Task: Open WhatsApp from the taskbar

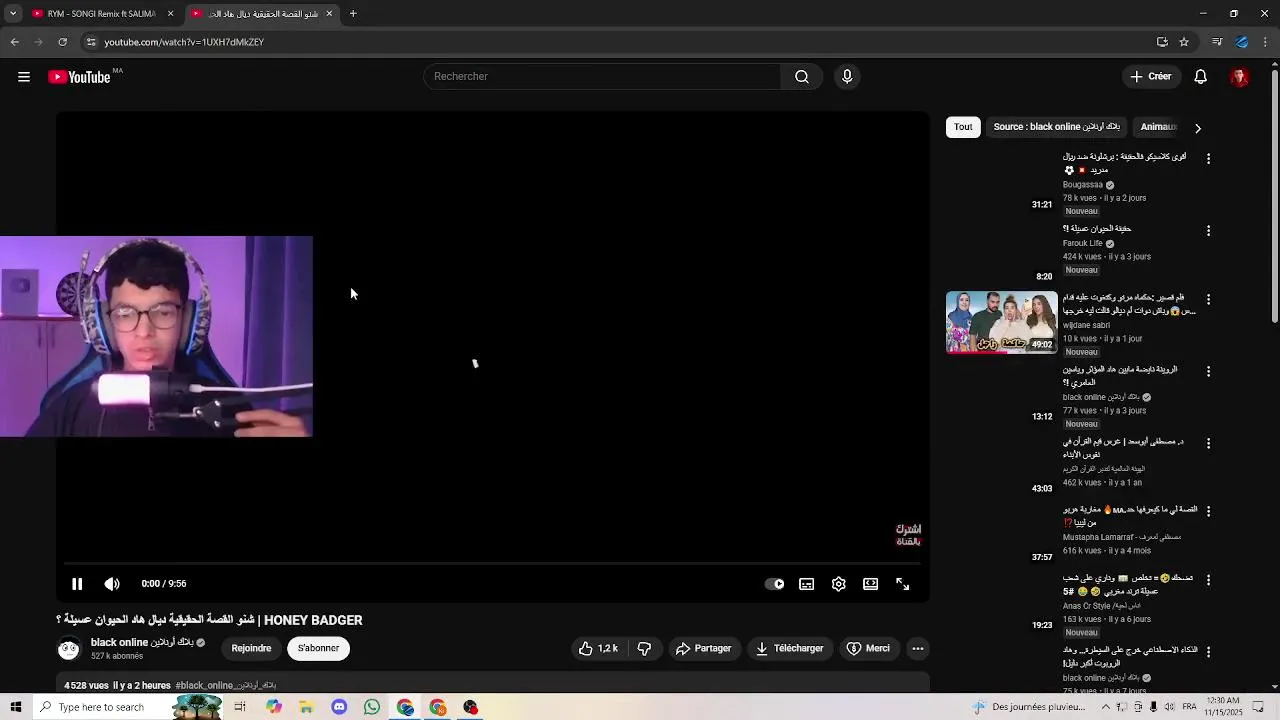Action: coord(372,707)
